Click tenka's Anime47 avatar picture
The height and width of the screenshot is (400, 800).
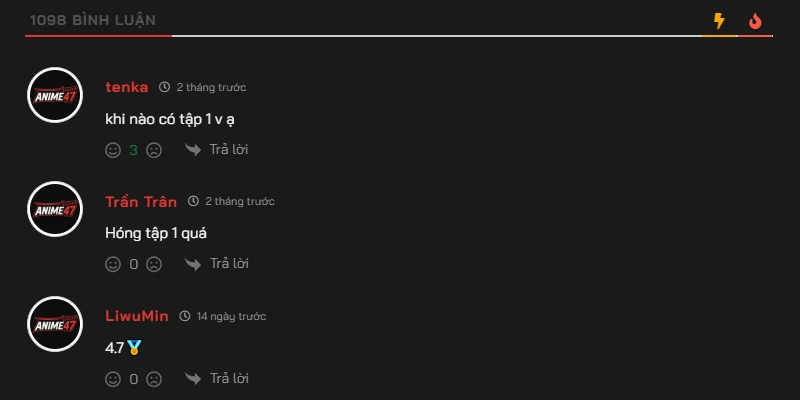pyautogui.click(x=54, y=95)
